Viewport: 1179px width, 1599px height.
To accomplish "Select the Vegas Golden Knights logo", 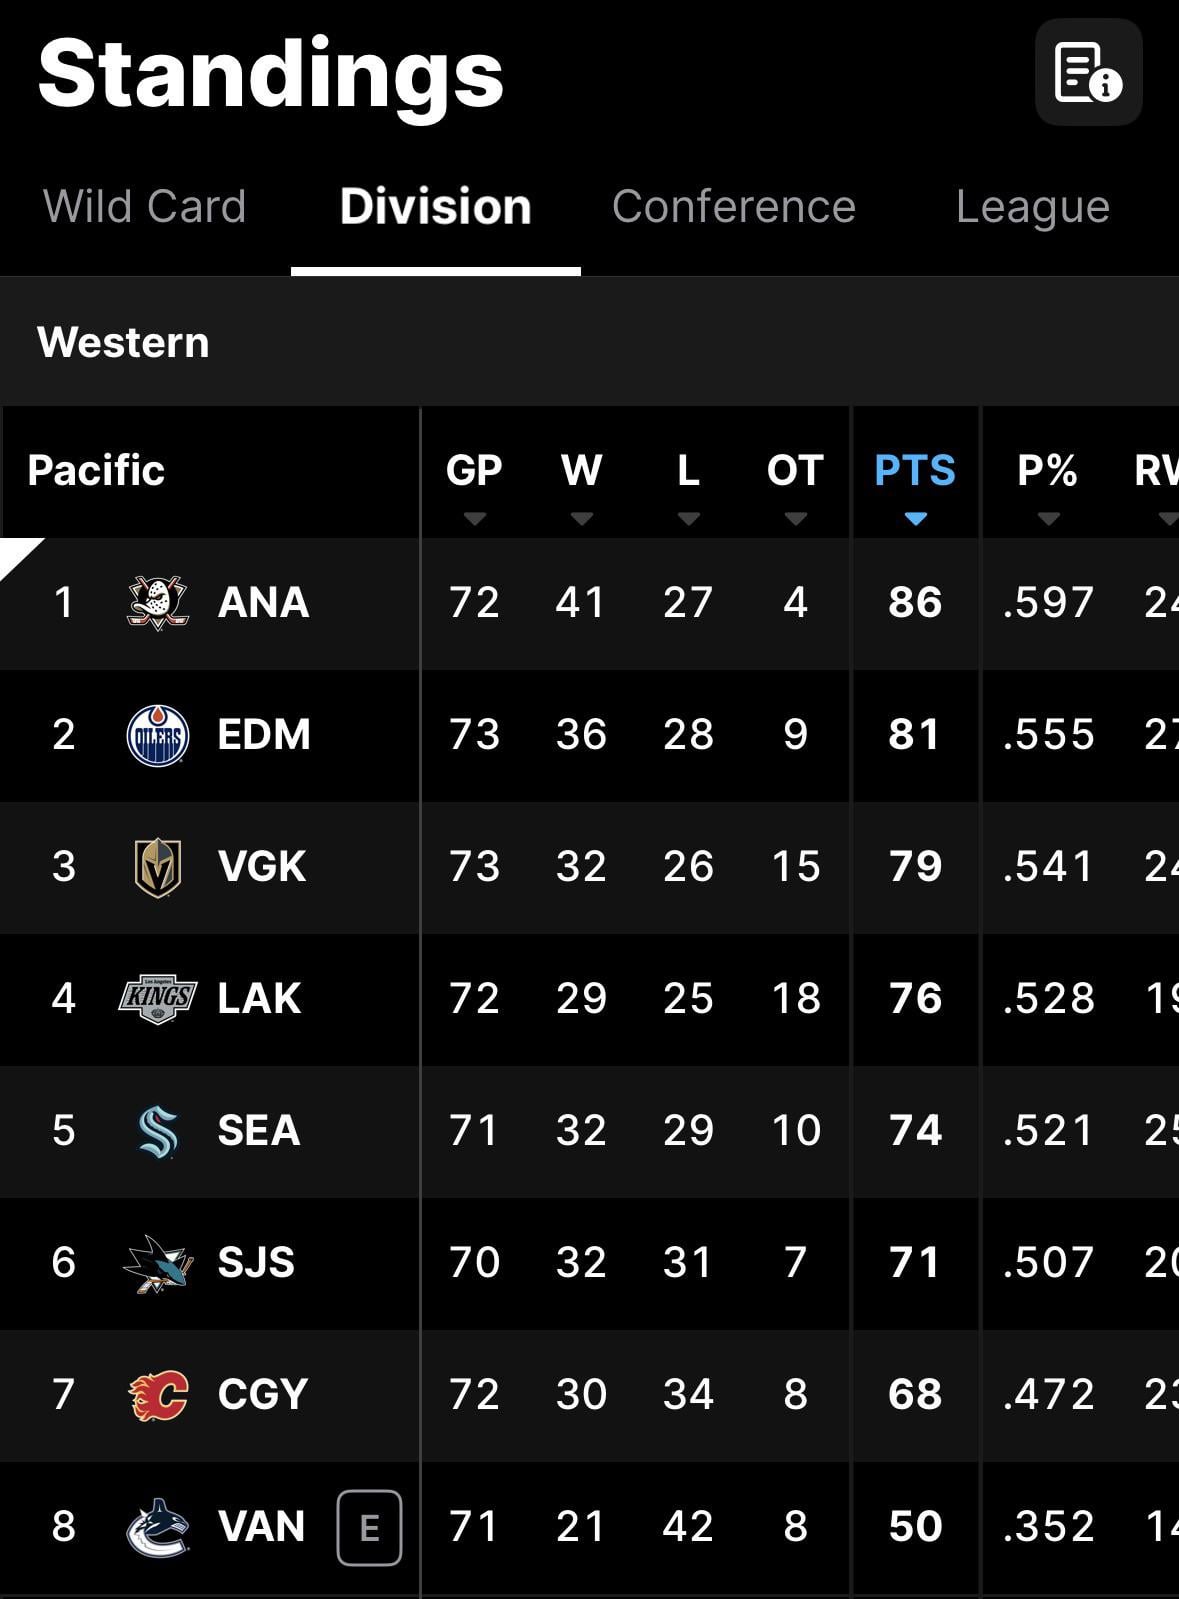I will 158,867.
